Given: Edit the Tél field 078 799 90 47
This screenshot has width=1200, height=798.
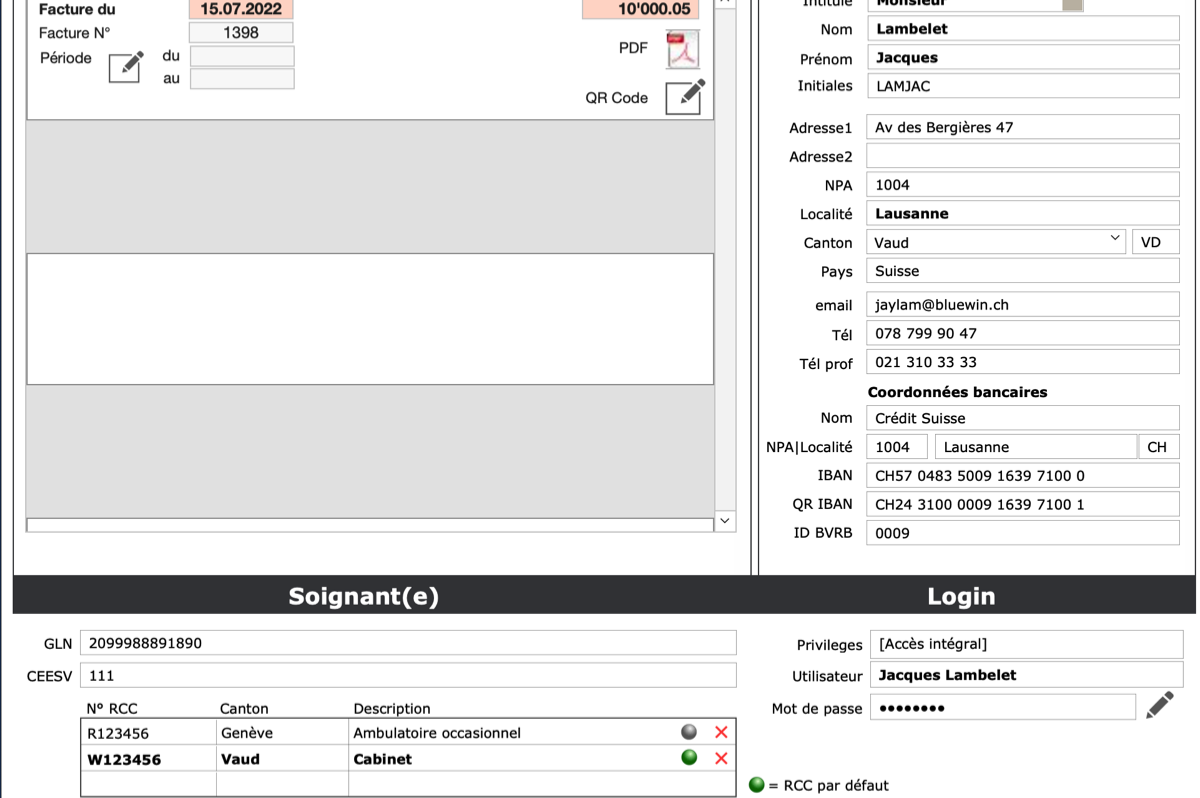Looking at the screenshot, I should pyautogui.click(x=1023, y=334).
